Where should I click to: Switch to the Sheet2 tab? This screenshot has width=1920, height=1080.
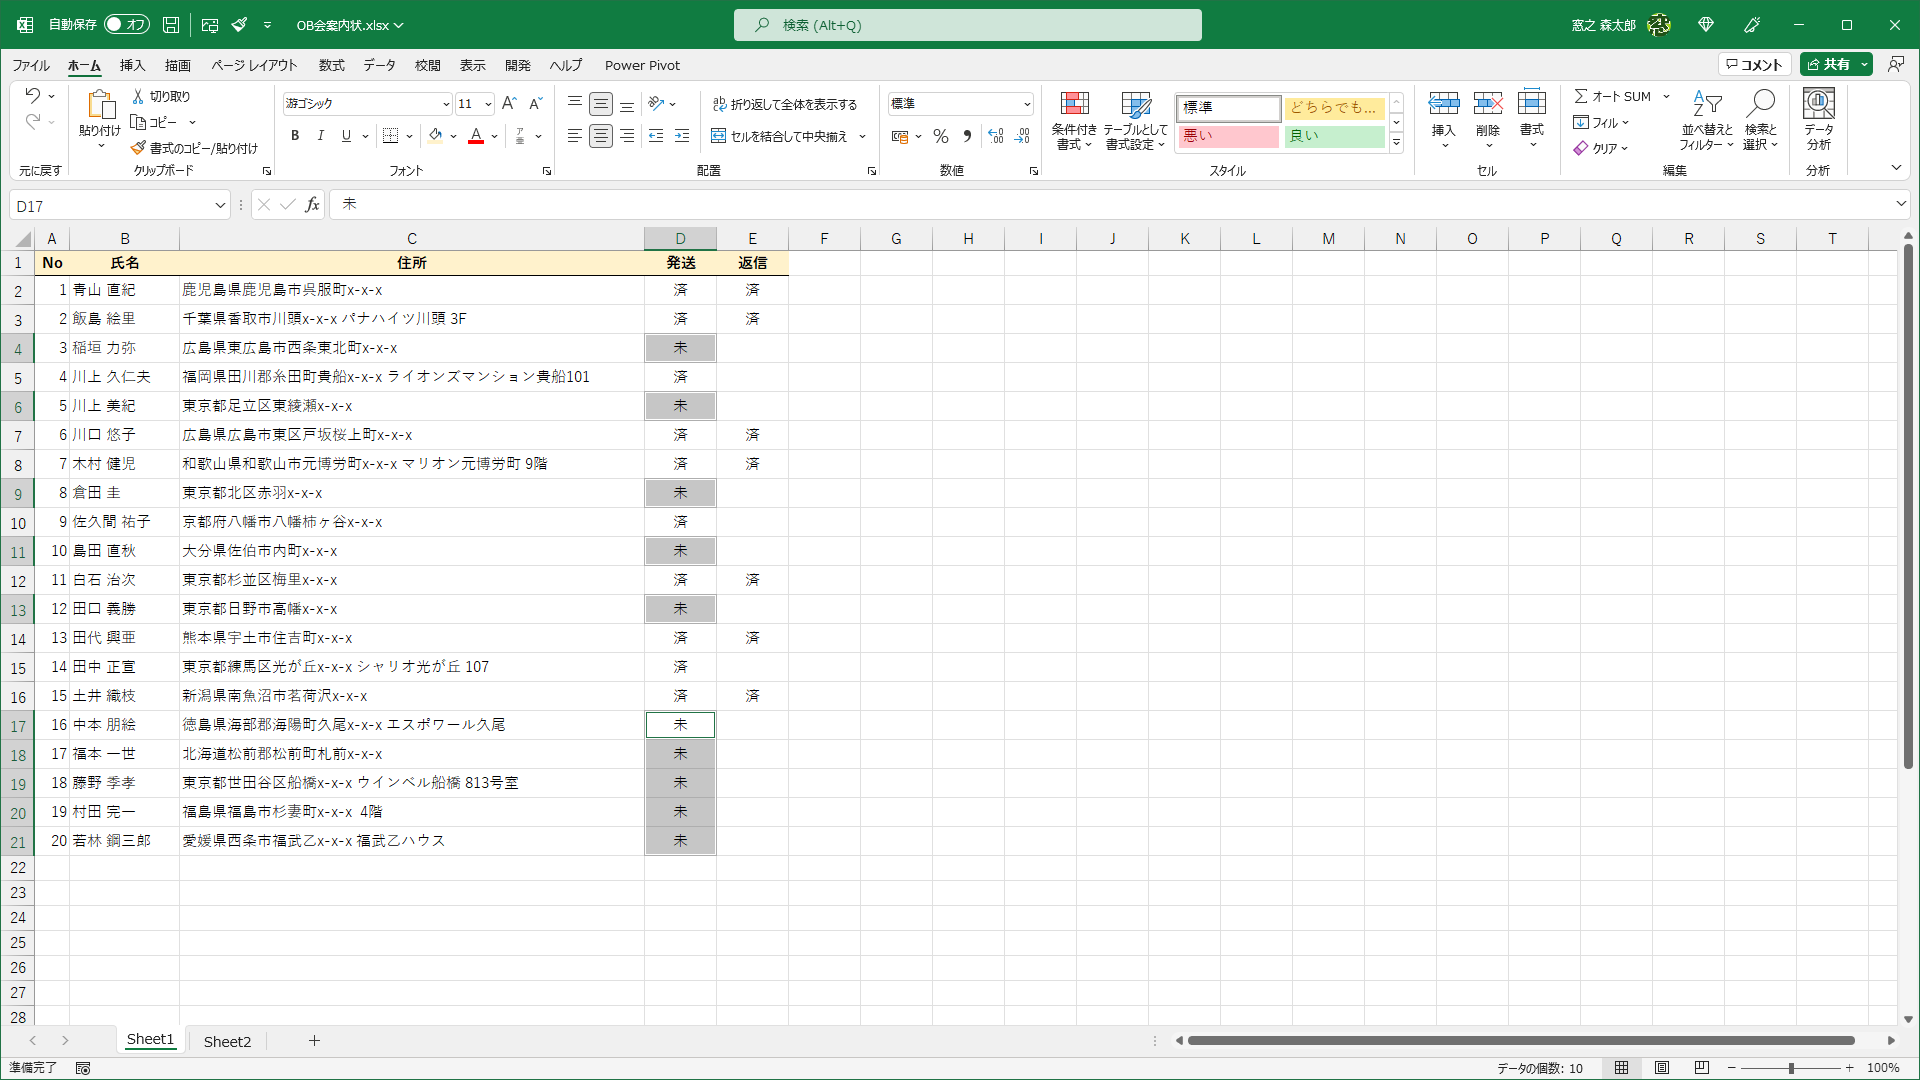pos(227,1041)
